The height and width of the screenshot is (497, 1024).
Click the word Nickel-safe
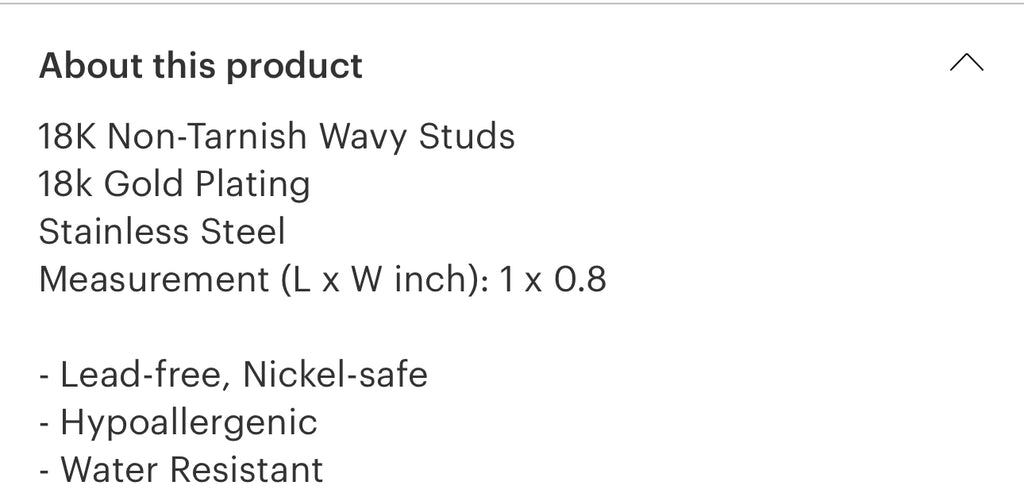[336, 375]
